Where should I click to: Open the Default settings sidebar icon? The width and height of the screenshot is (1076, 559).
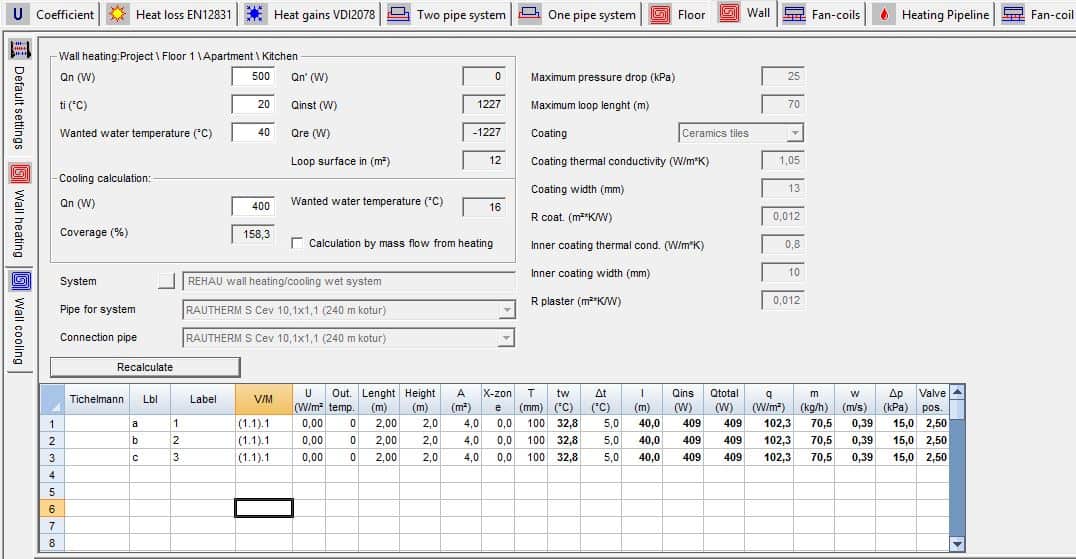pyautogui.click(x=20, y=51)
